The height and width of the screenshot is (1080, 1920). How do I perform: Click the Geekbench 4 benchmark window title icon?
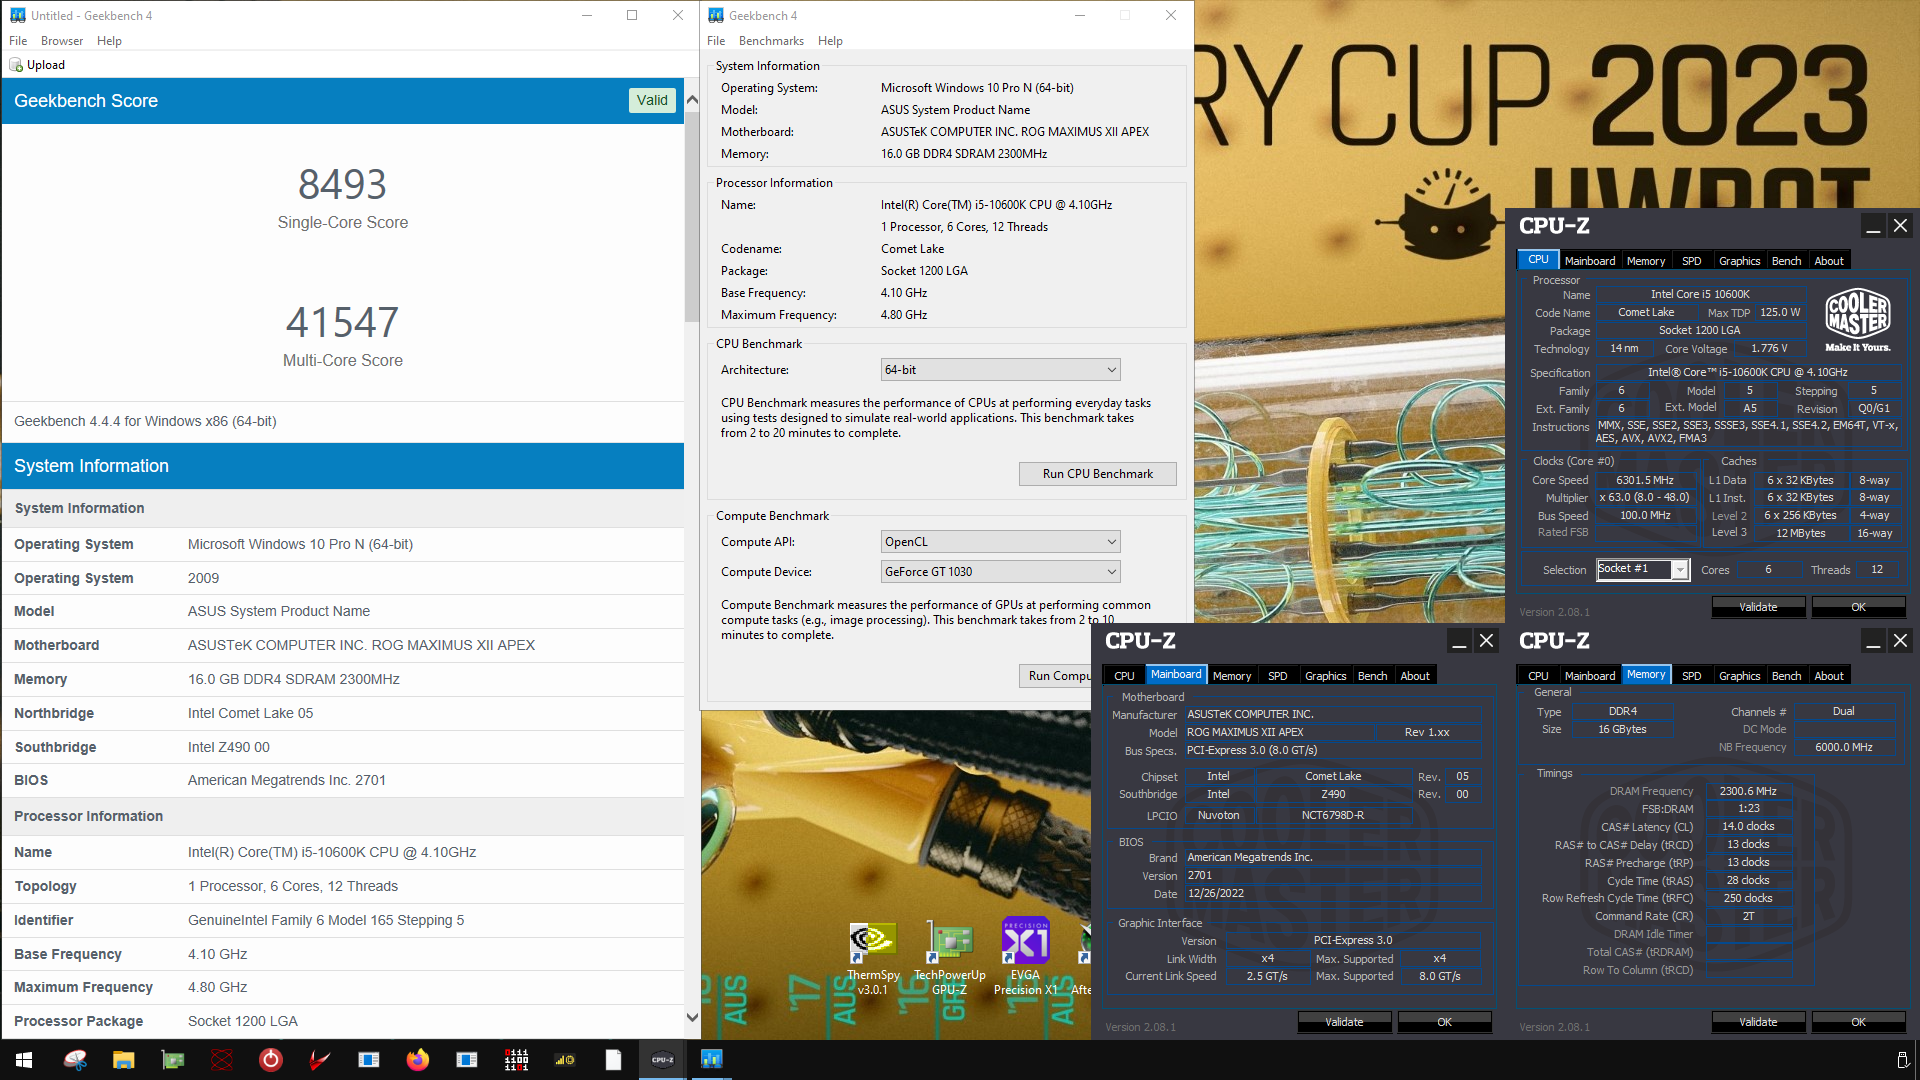716,15
